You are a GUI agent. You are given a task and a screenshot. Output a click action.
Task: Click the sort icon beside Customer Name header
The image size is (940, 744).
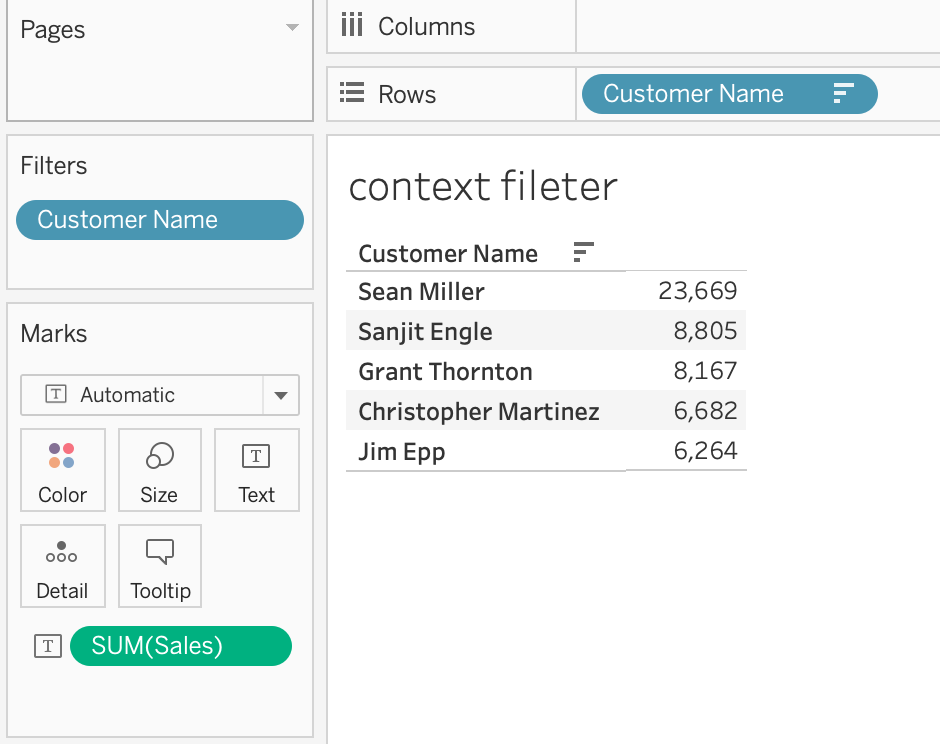tap(583, 252)
